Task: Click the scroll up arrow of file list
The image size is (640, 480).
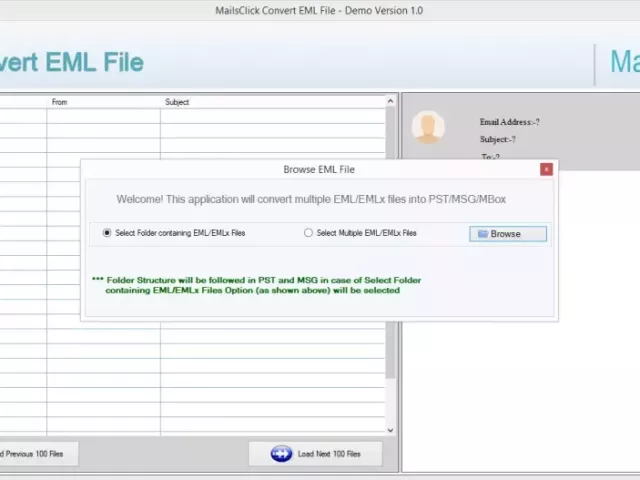Action: (390, 101)
